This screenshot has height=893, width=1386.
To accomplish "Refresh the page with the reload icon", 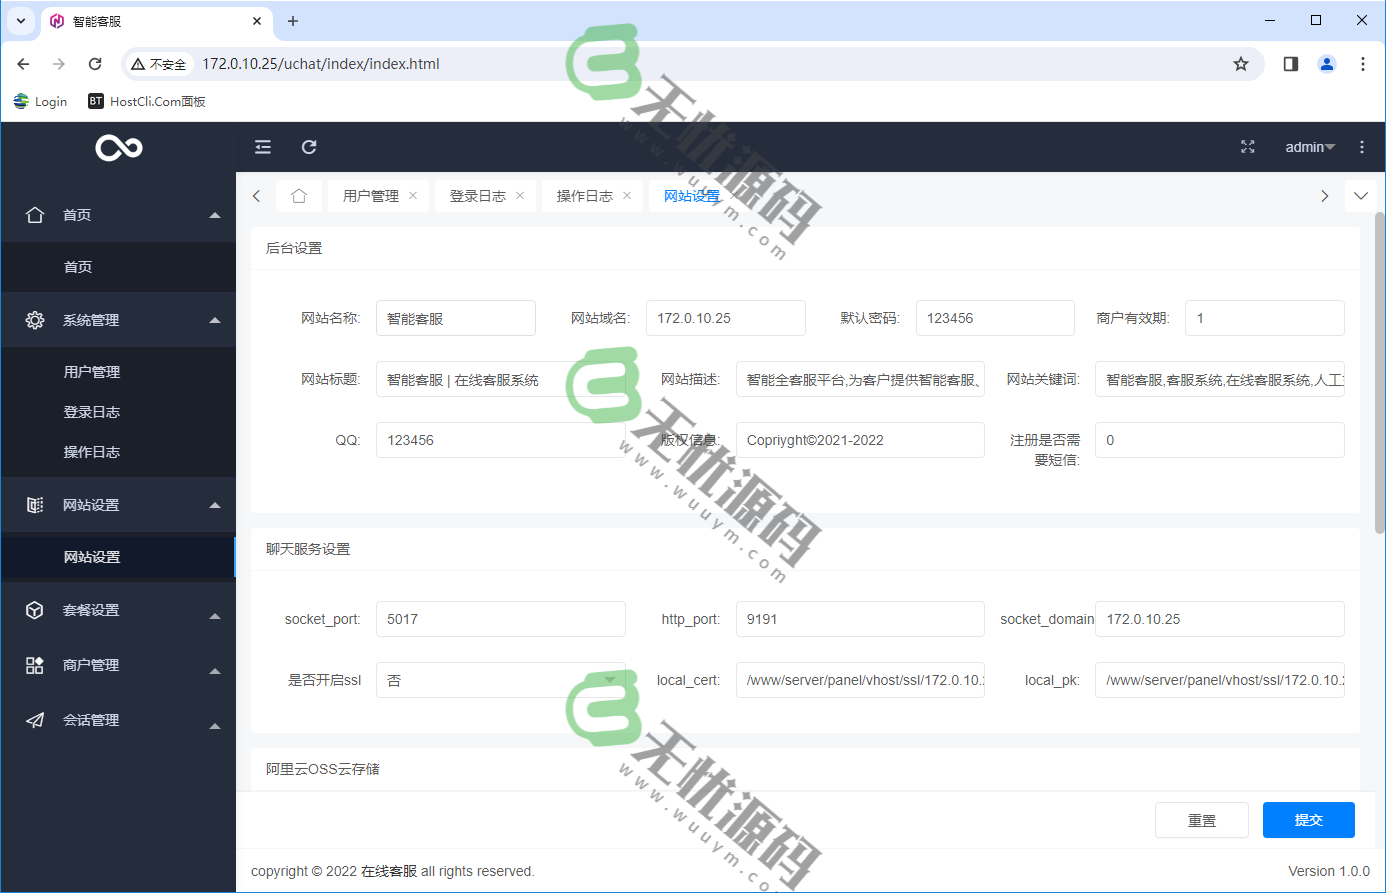I will tap(309, 146).
